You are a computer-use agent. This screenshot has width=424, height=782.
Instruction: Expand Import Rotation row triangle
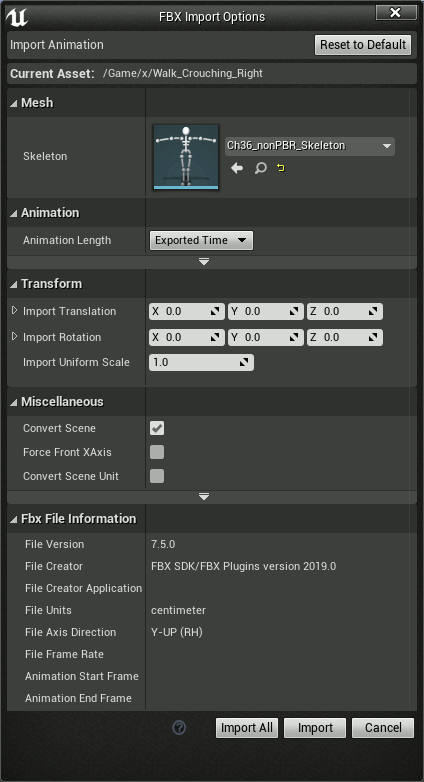tap(14, 336)
